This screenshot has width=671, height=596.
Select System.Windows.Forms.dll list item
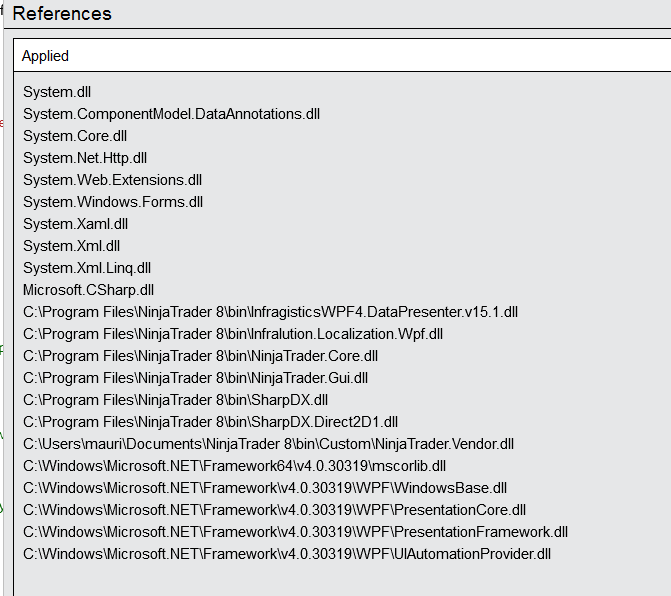pyautogui.click(x=113, y=202)
